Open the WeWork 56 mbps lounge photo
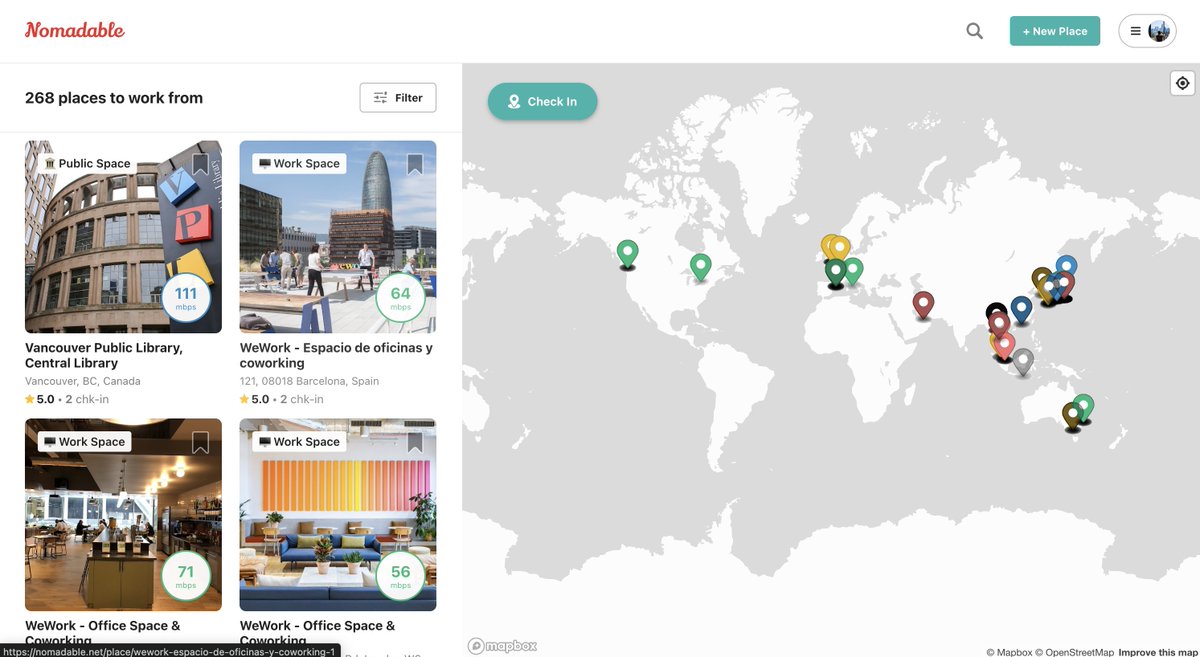Image resolution: width=1200 pixels, height=657 pixels. pos(338,514)
